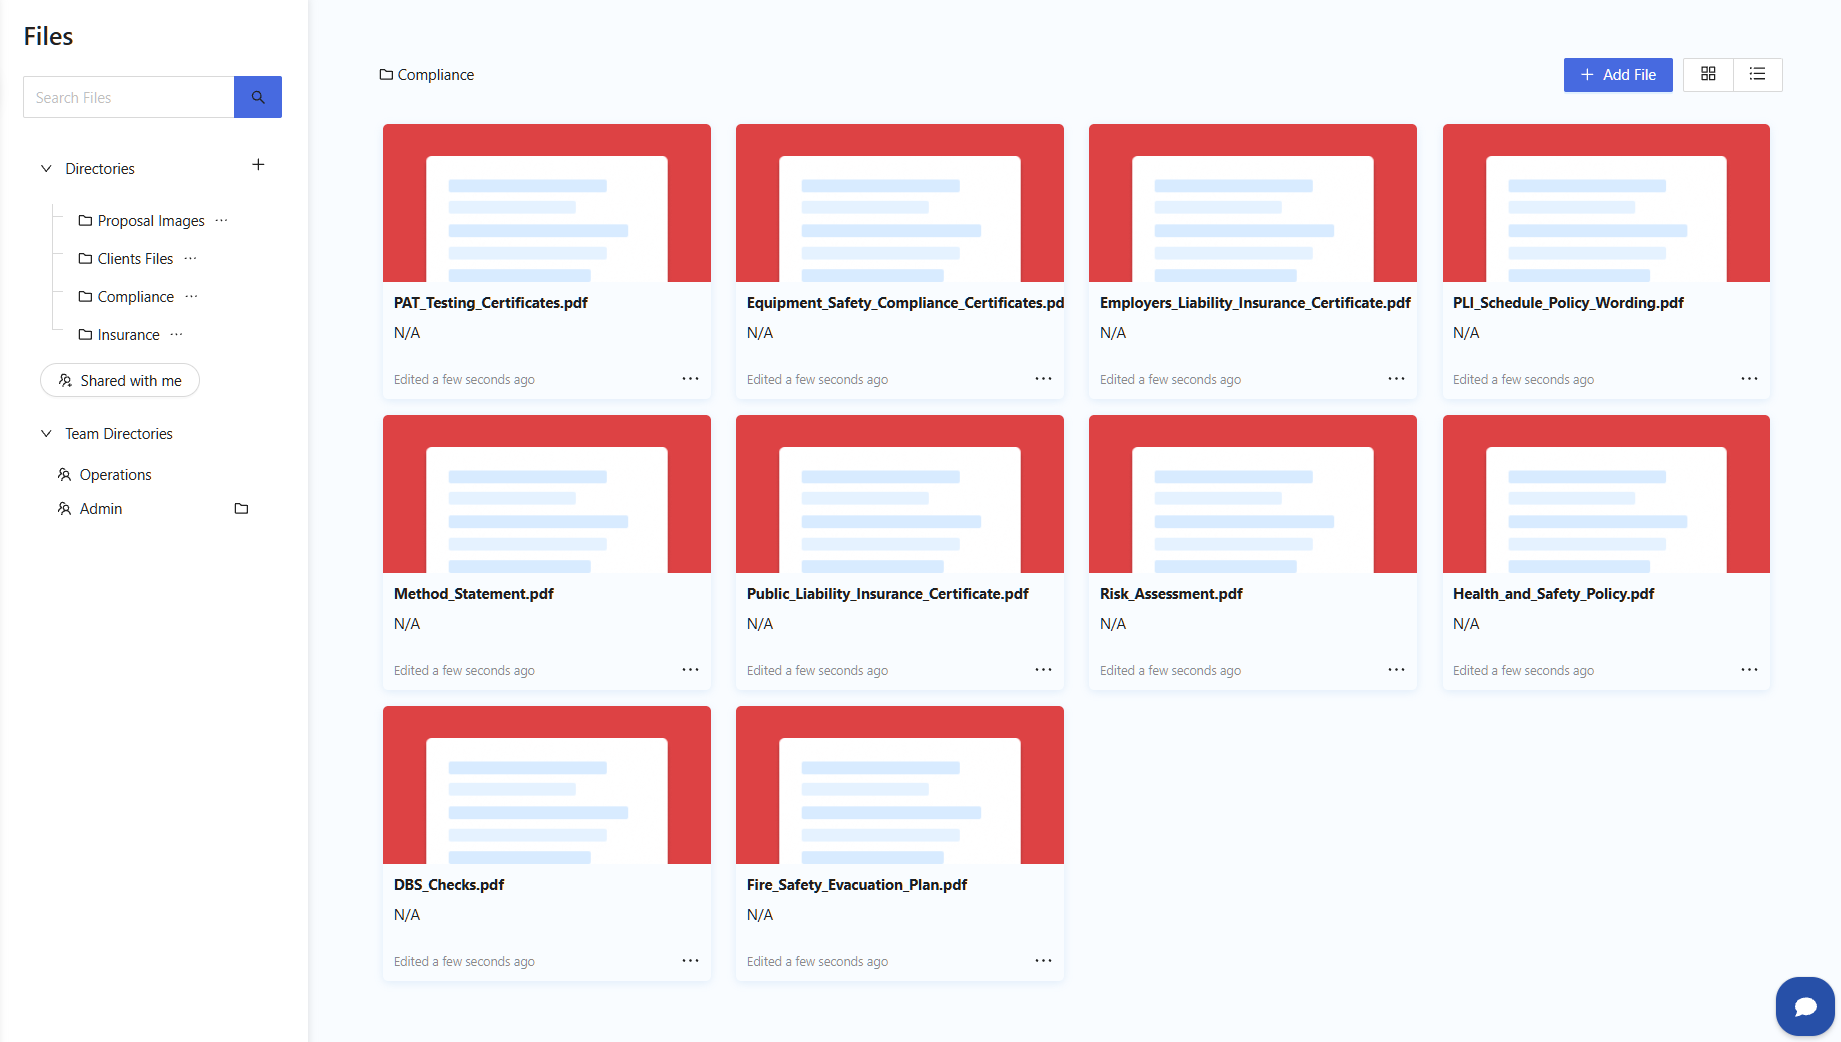Viewport: 1841px width, 1042px height.
Task: Open the Proposal Images folder
Action: (141, 221)
